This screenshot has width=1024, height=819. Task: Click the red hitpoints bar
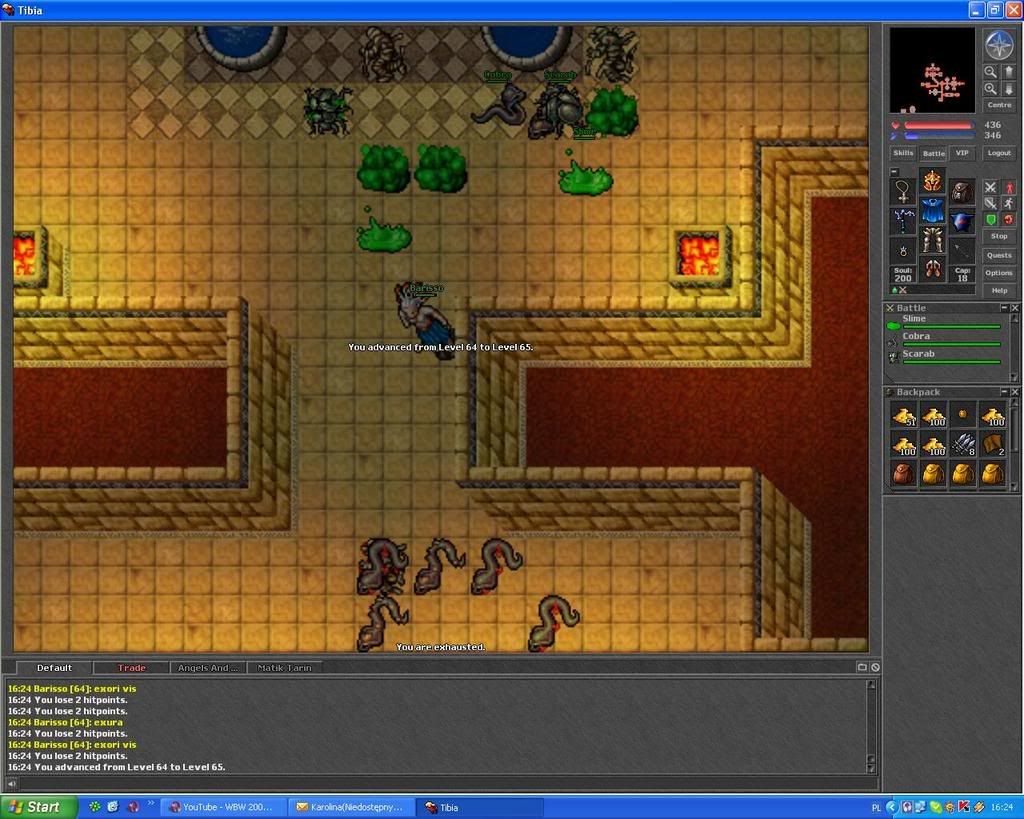pos(938,125)
